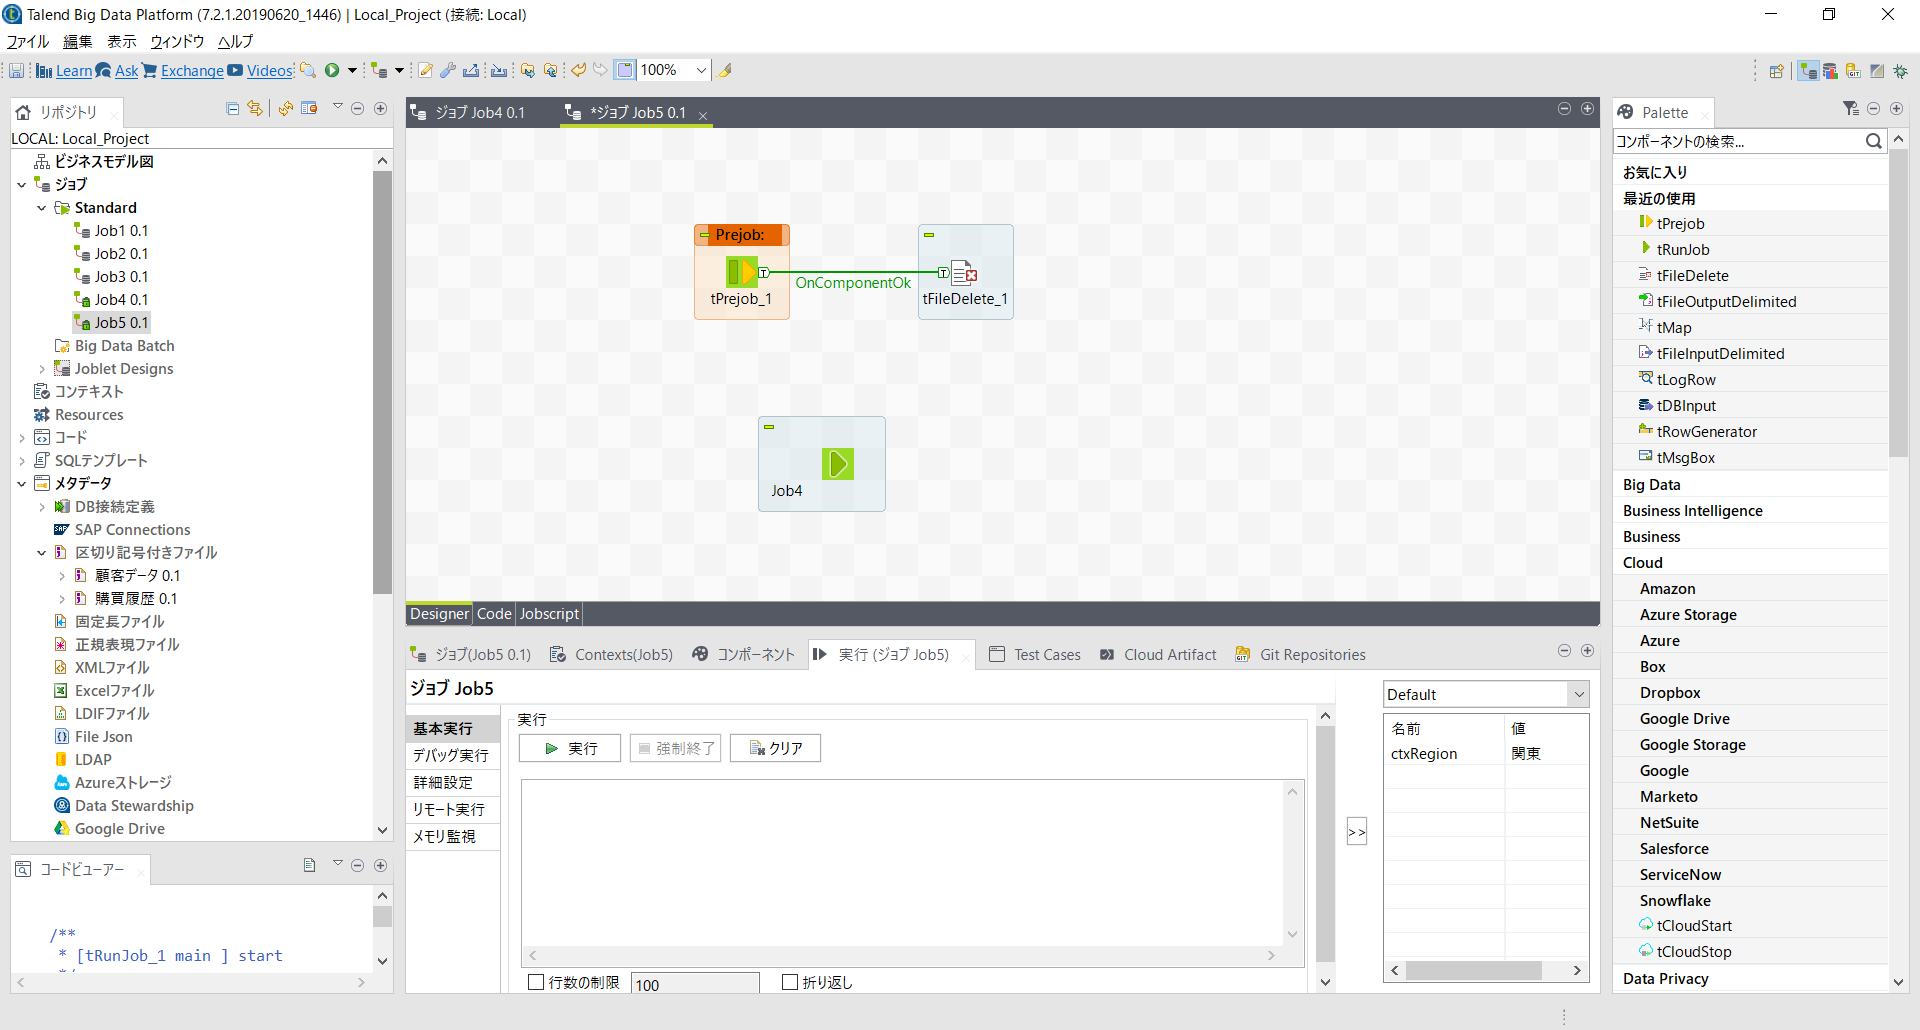Click the create job icon in toolbar

379,70
